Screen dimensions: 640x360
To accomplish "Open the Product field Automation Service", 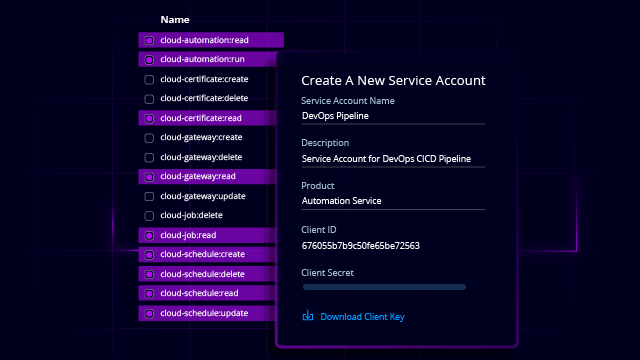I will [x=393, y=201].
